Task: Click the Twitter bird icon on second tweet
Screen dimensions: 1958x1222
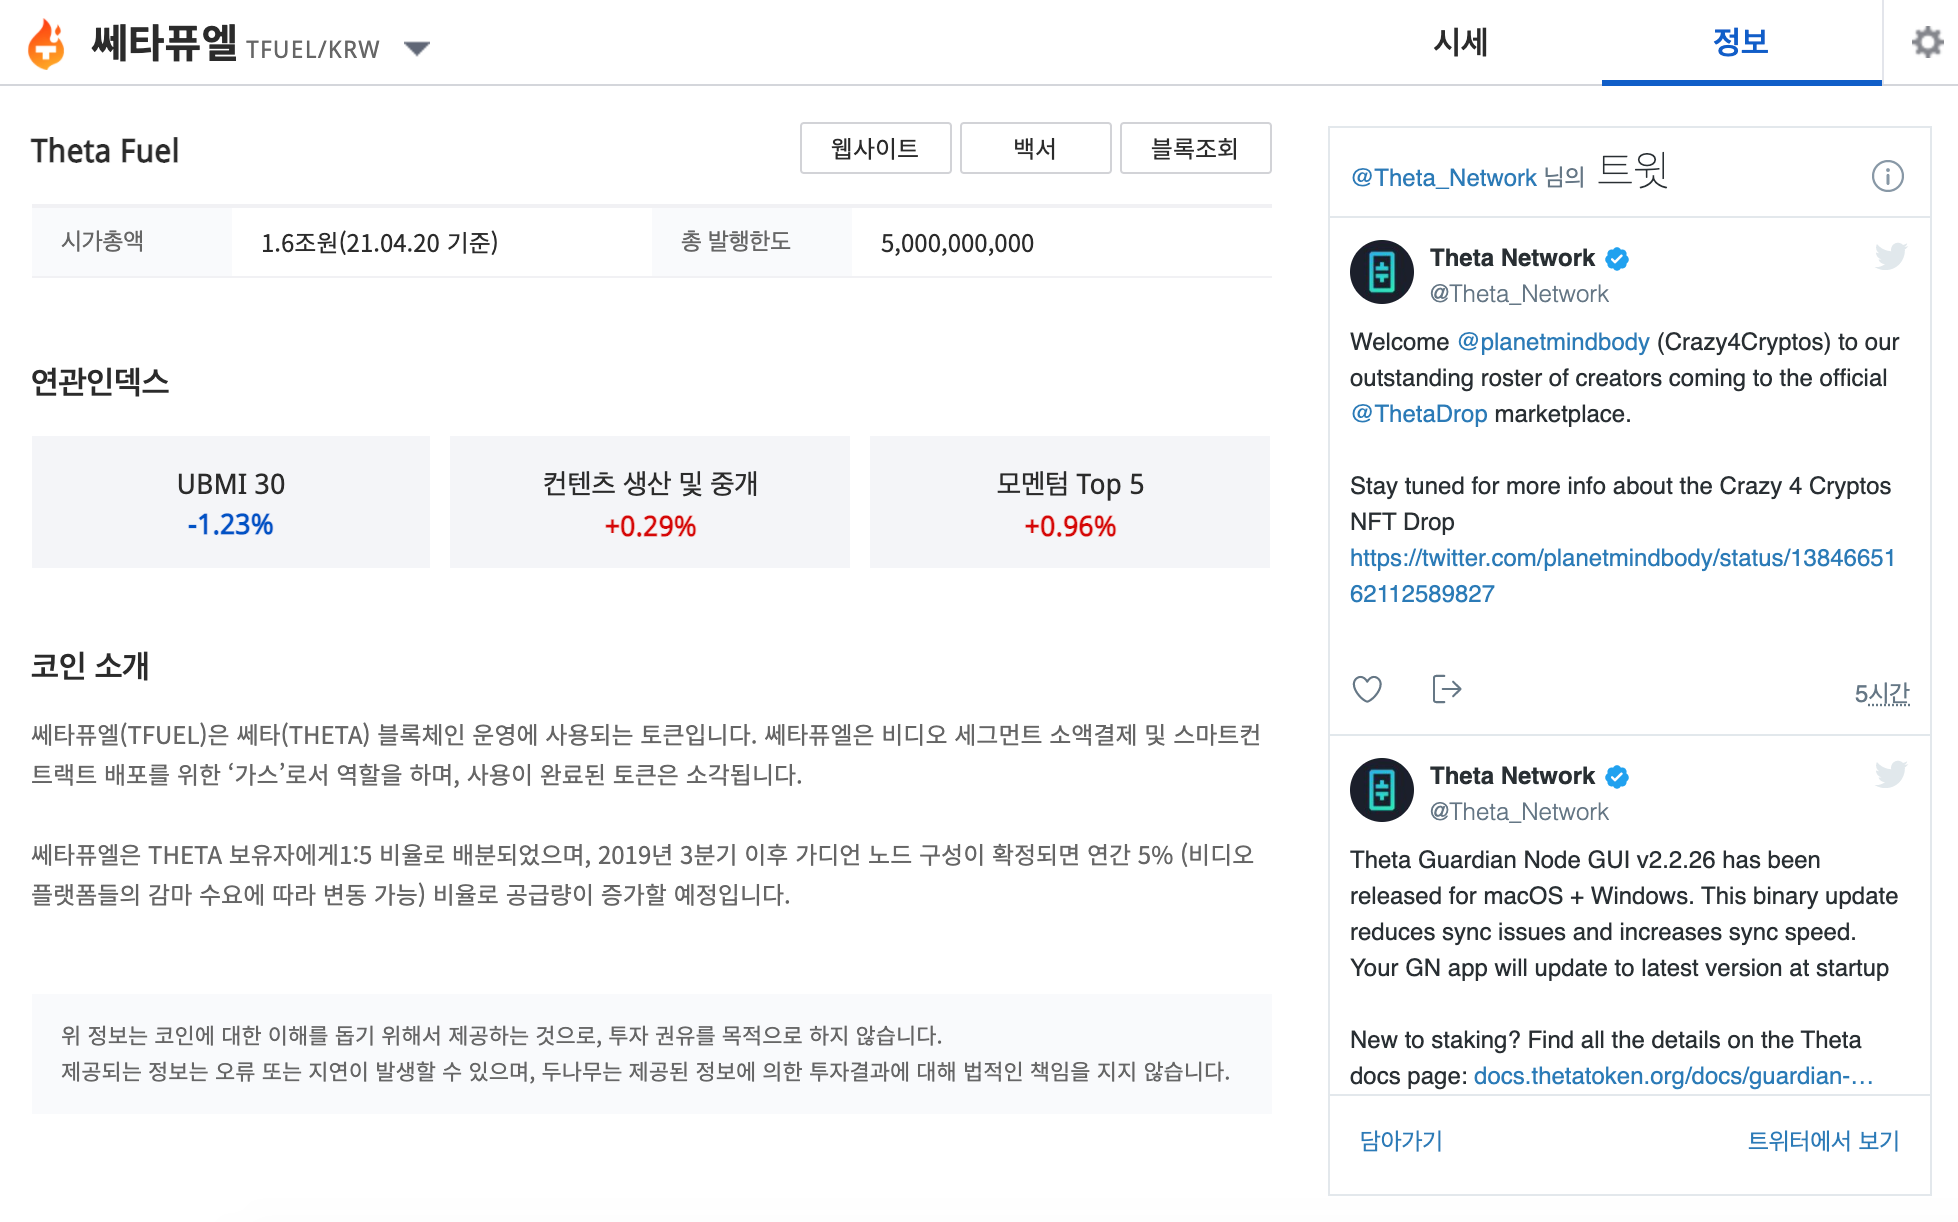Action: 1890,774
